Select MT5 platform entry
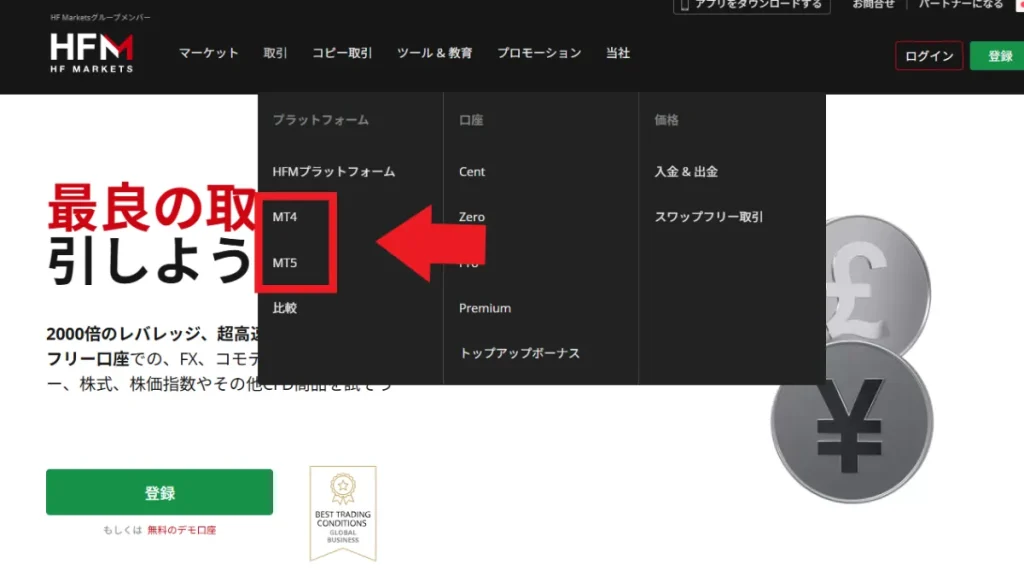The image size is (1024, 570). (285, 262)
